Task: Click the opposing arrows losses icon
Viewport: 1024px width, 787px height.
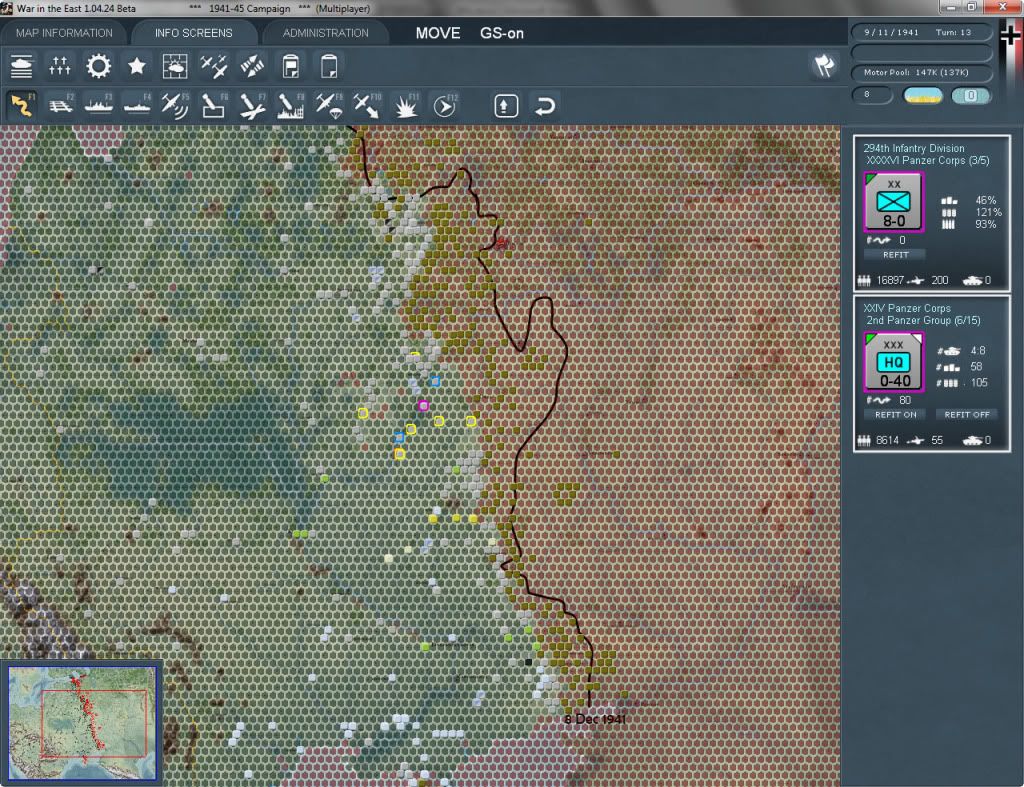Action: [252, 66]
